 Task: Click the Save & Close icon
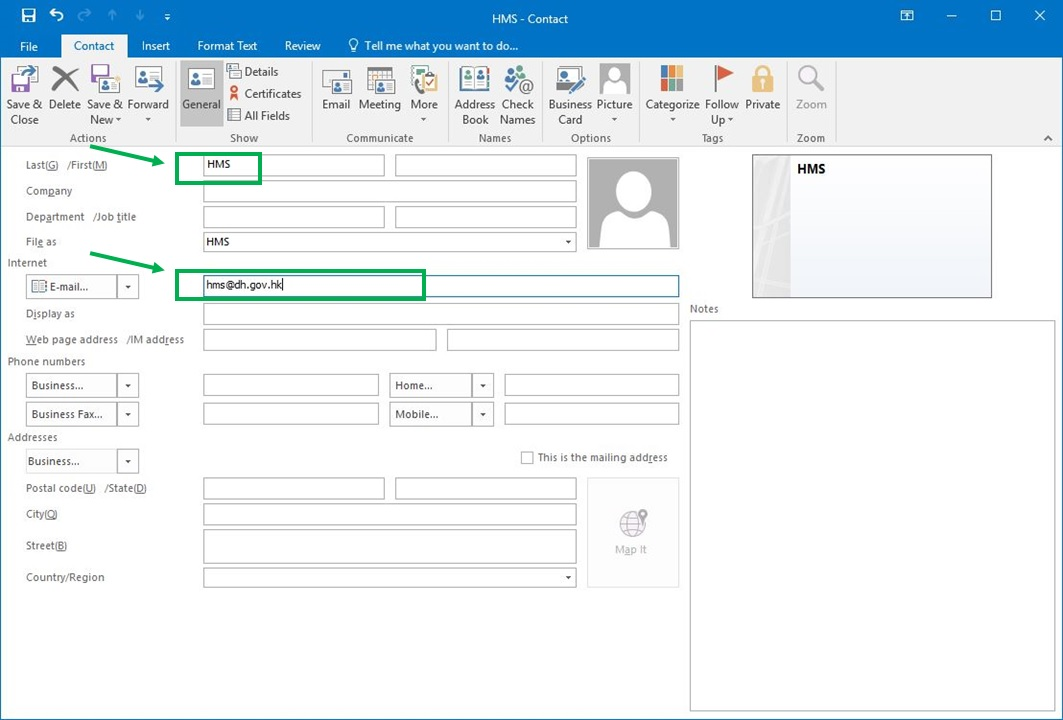tap(23, 90)
